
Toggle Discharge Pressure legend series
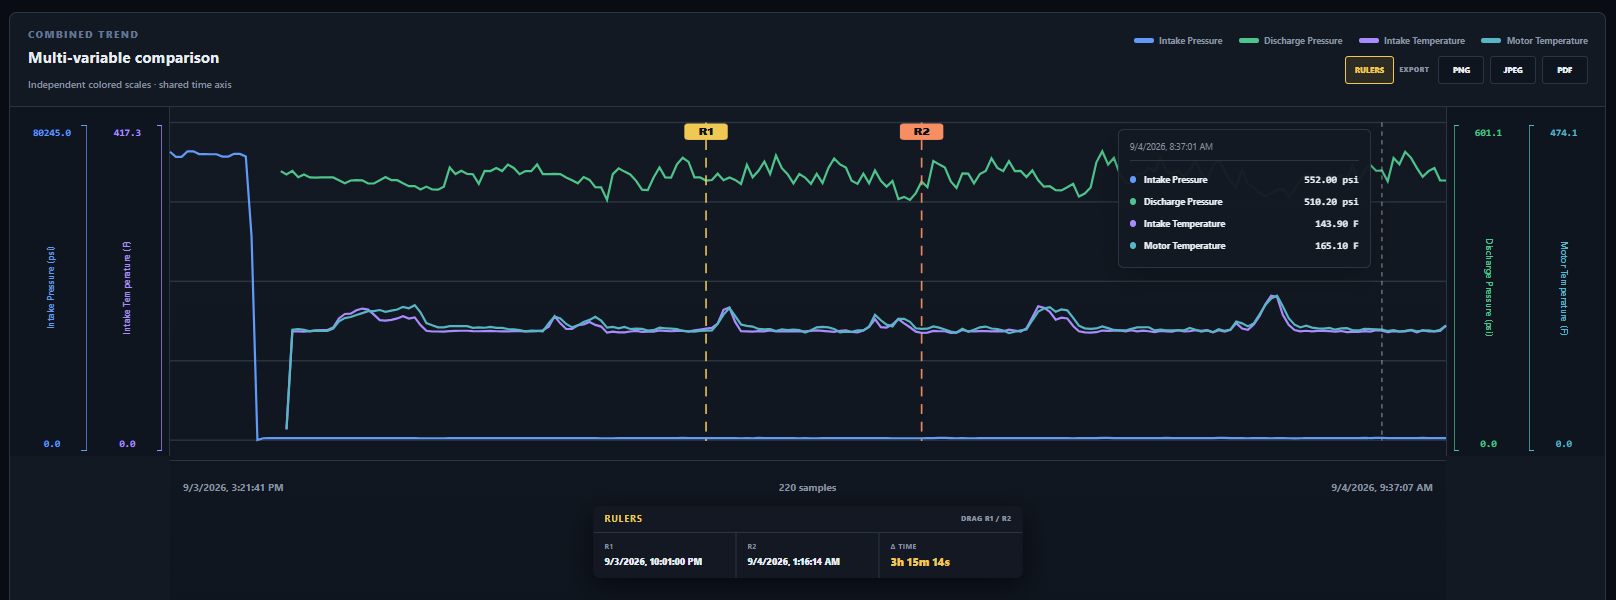1291,41
